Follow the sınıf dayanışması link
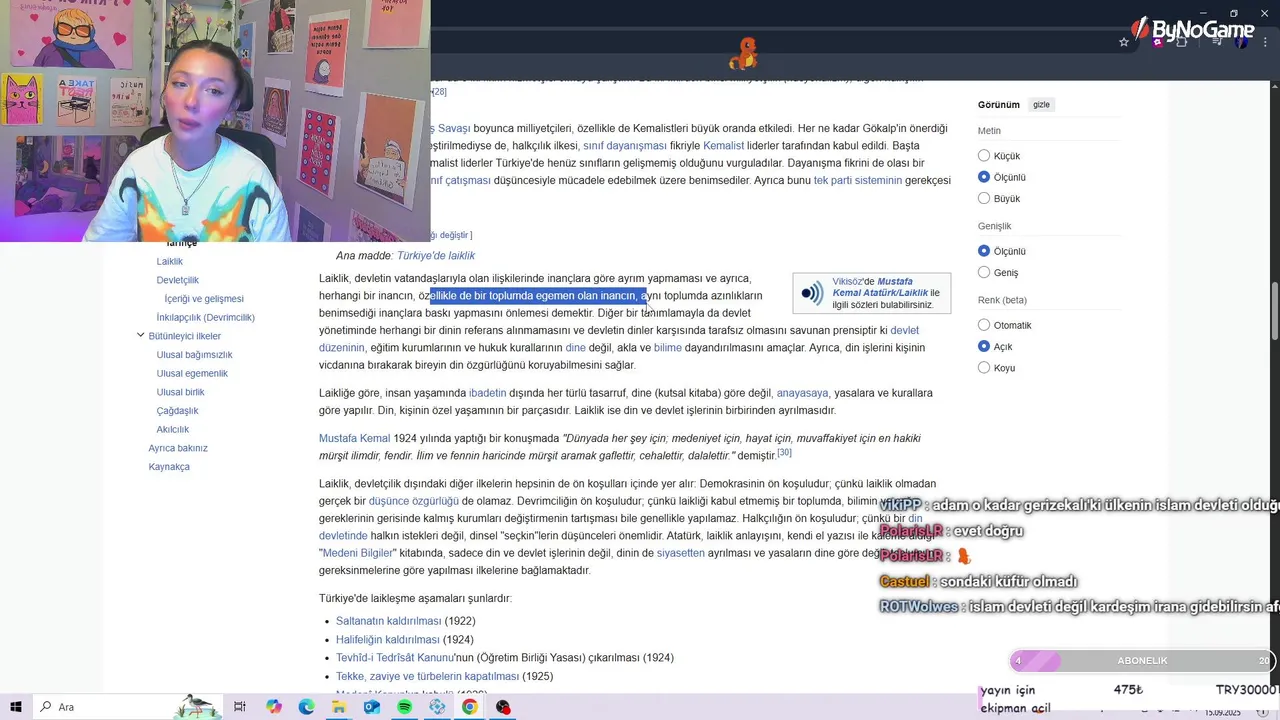The image size is (1280, 720). (625, 146)
